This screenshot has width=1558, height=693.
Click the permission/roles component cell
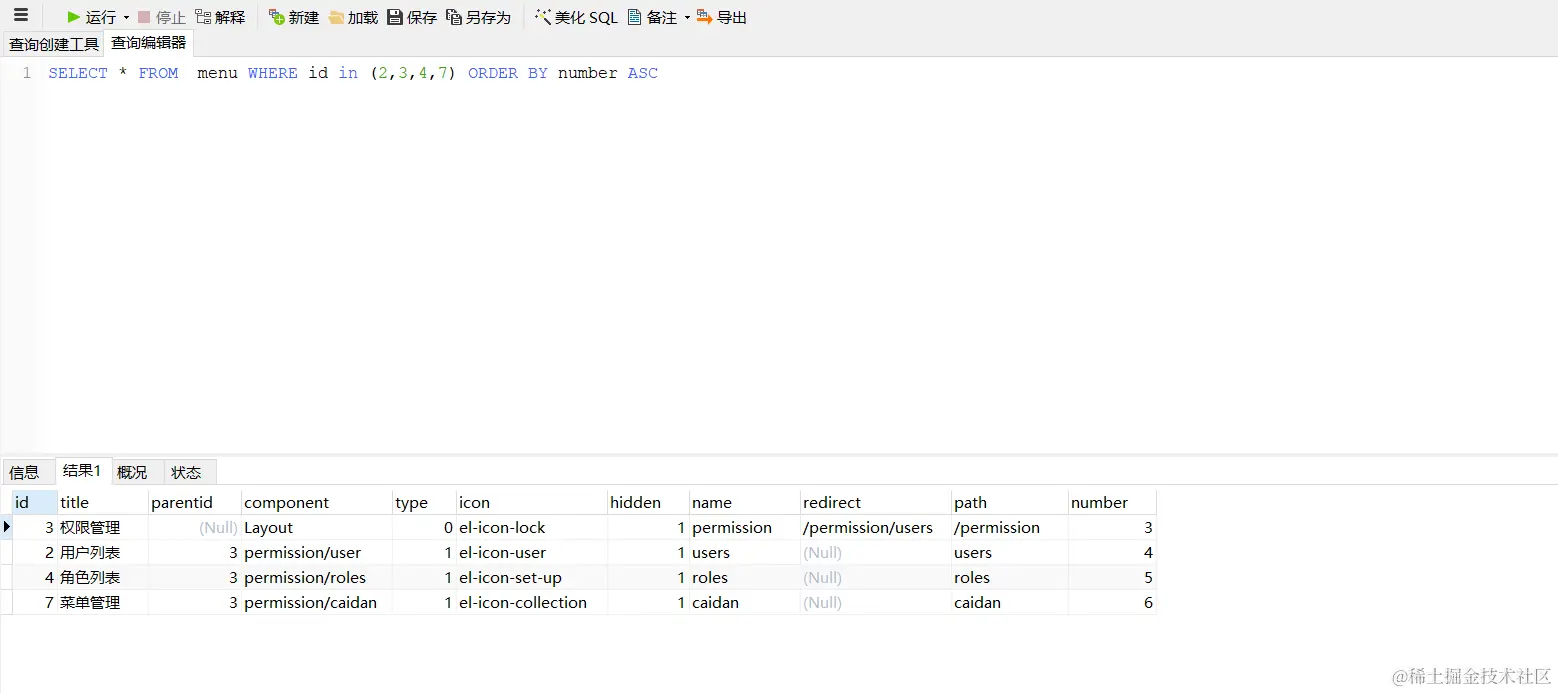[317, 577]
